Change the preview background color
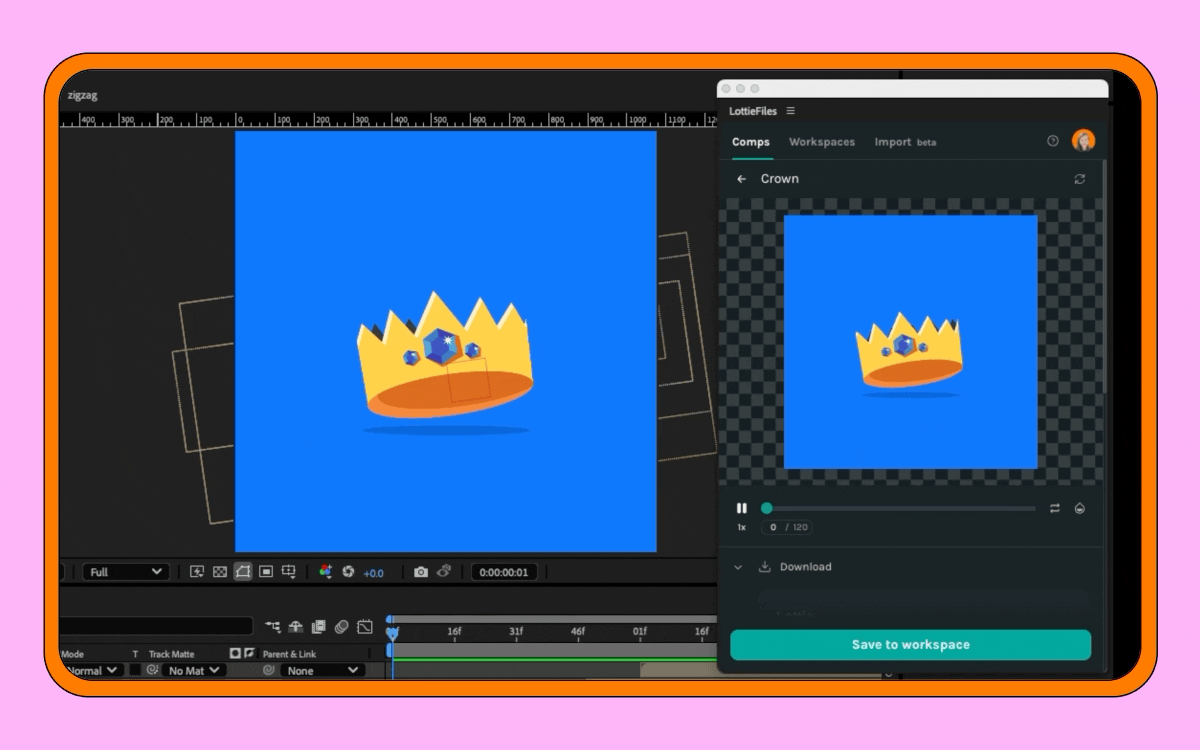 click(1080, 508)
